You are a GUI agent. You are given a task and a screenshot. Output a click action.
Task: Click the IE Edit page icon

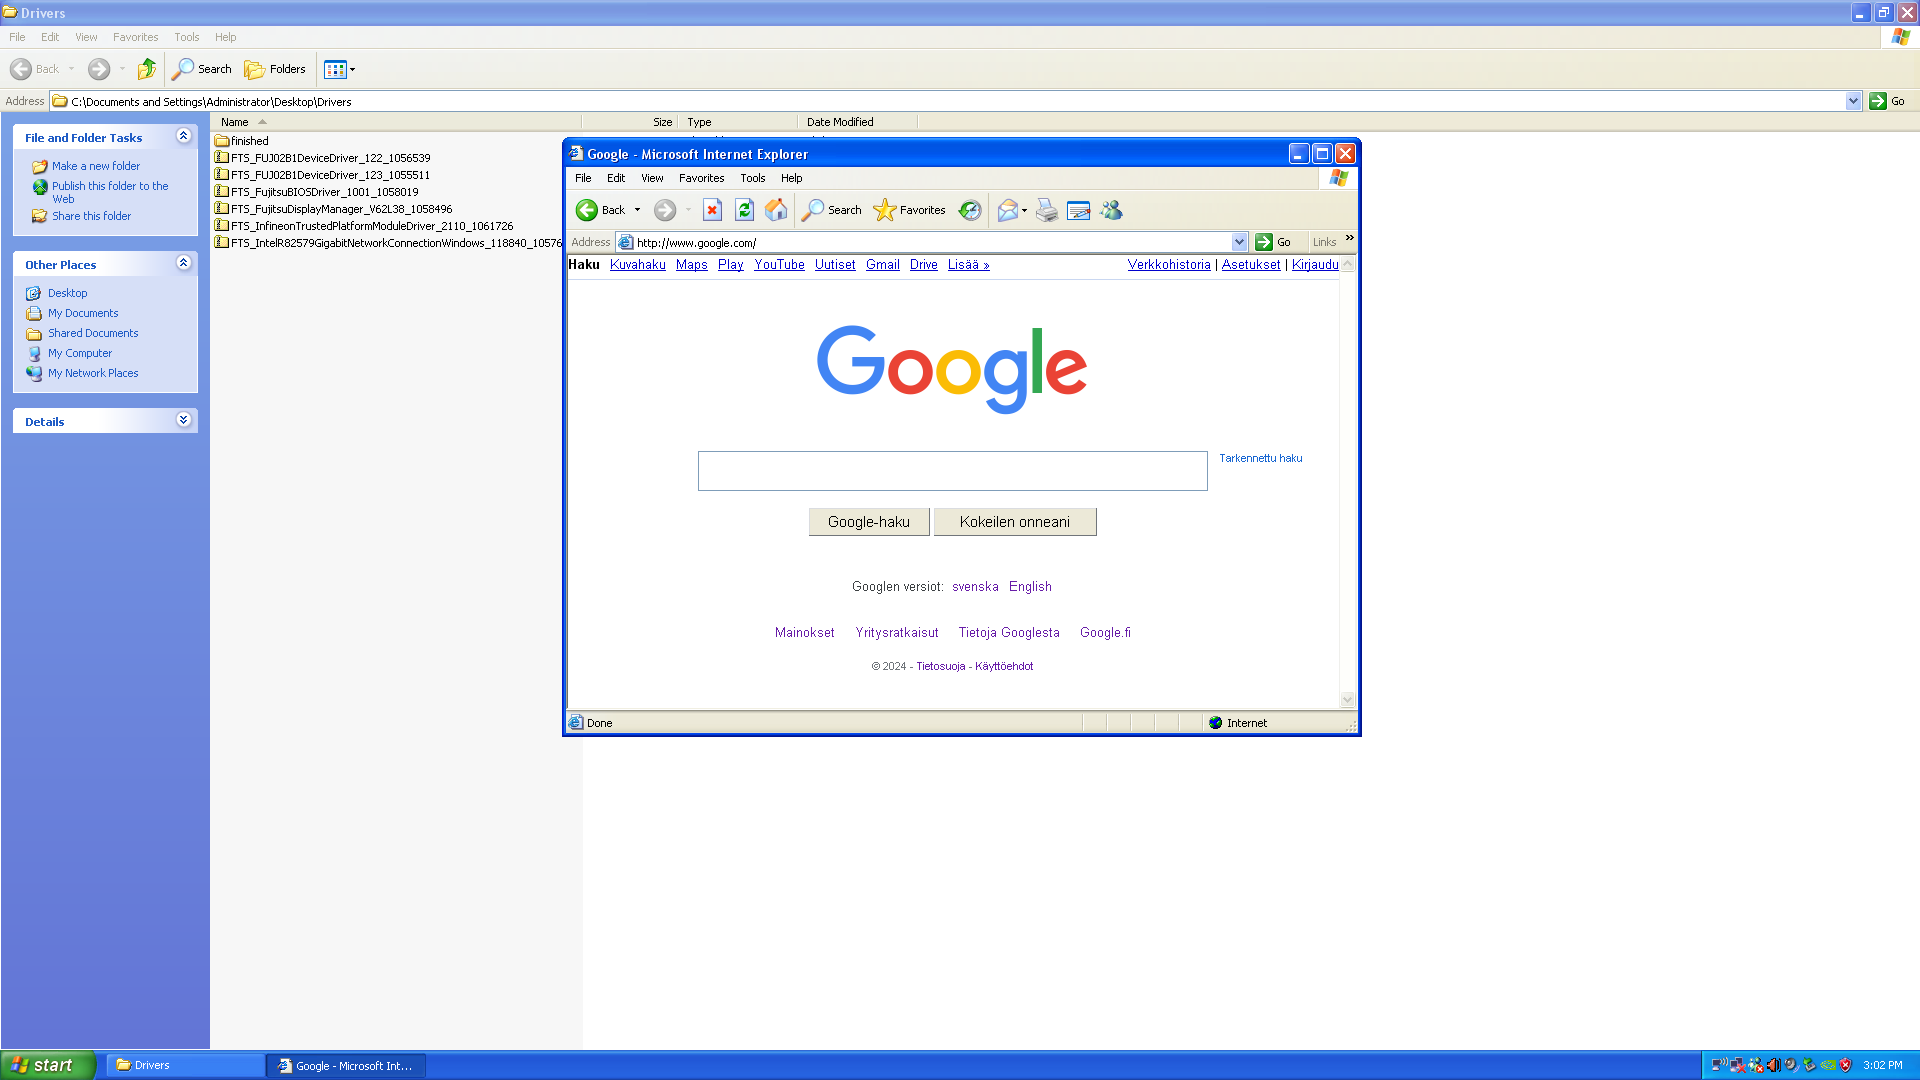pos(1078,210)
